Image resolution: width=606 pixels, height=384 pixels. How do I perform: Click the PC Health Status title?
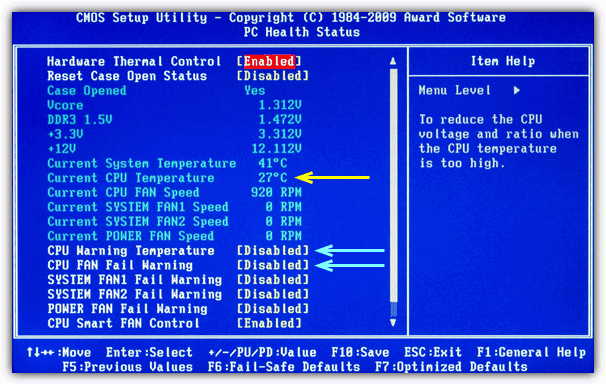pos(302,32)
